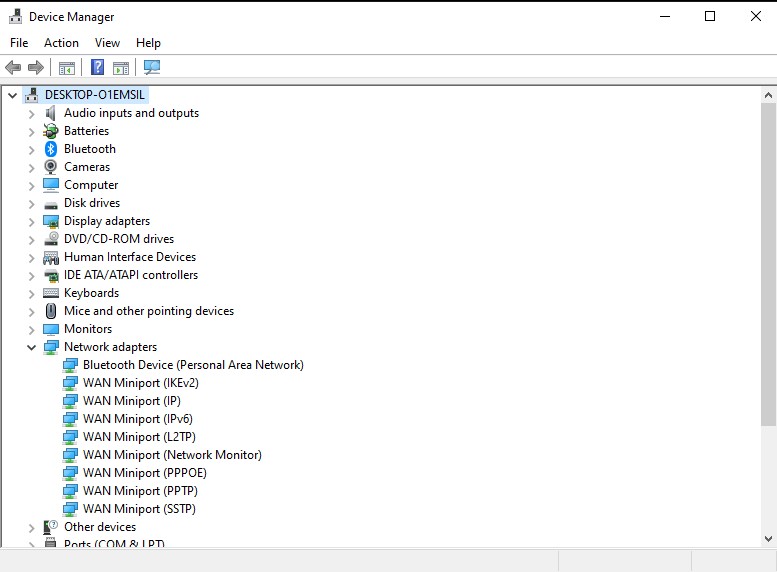The image size is (777, 572).
Task: Click the WAN Miniport (SSTP) adapter icon
Action: 70,509
